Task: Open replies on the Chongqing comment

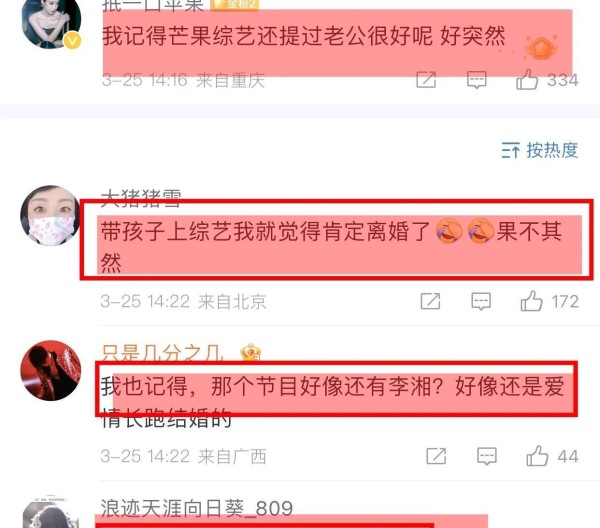Action: click(x=477, y=80)
